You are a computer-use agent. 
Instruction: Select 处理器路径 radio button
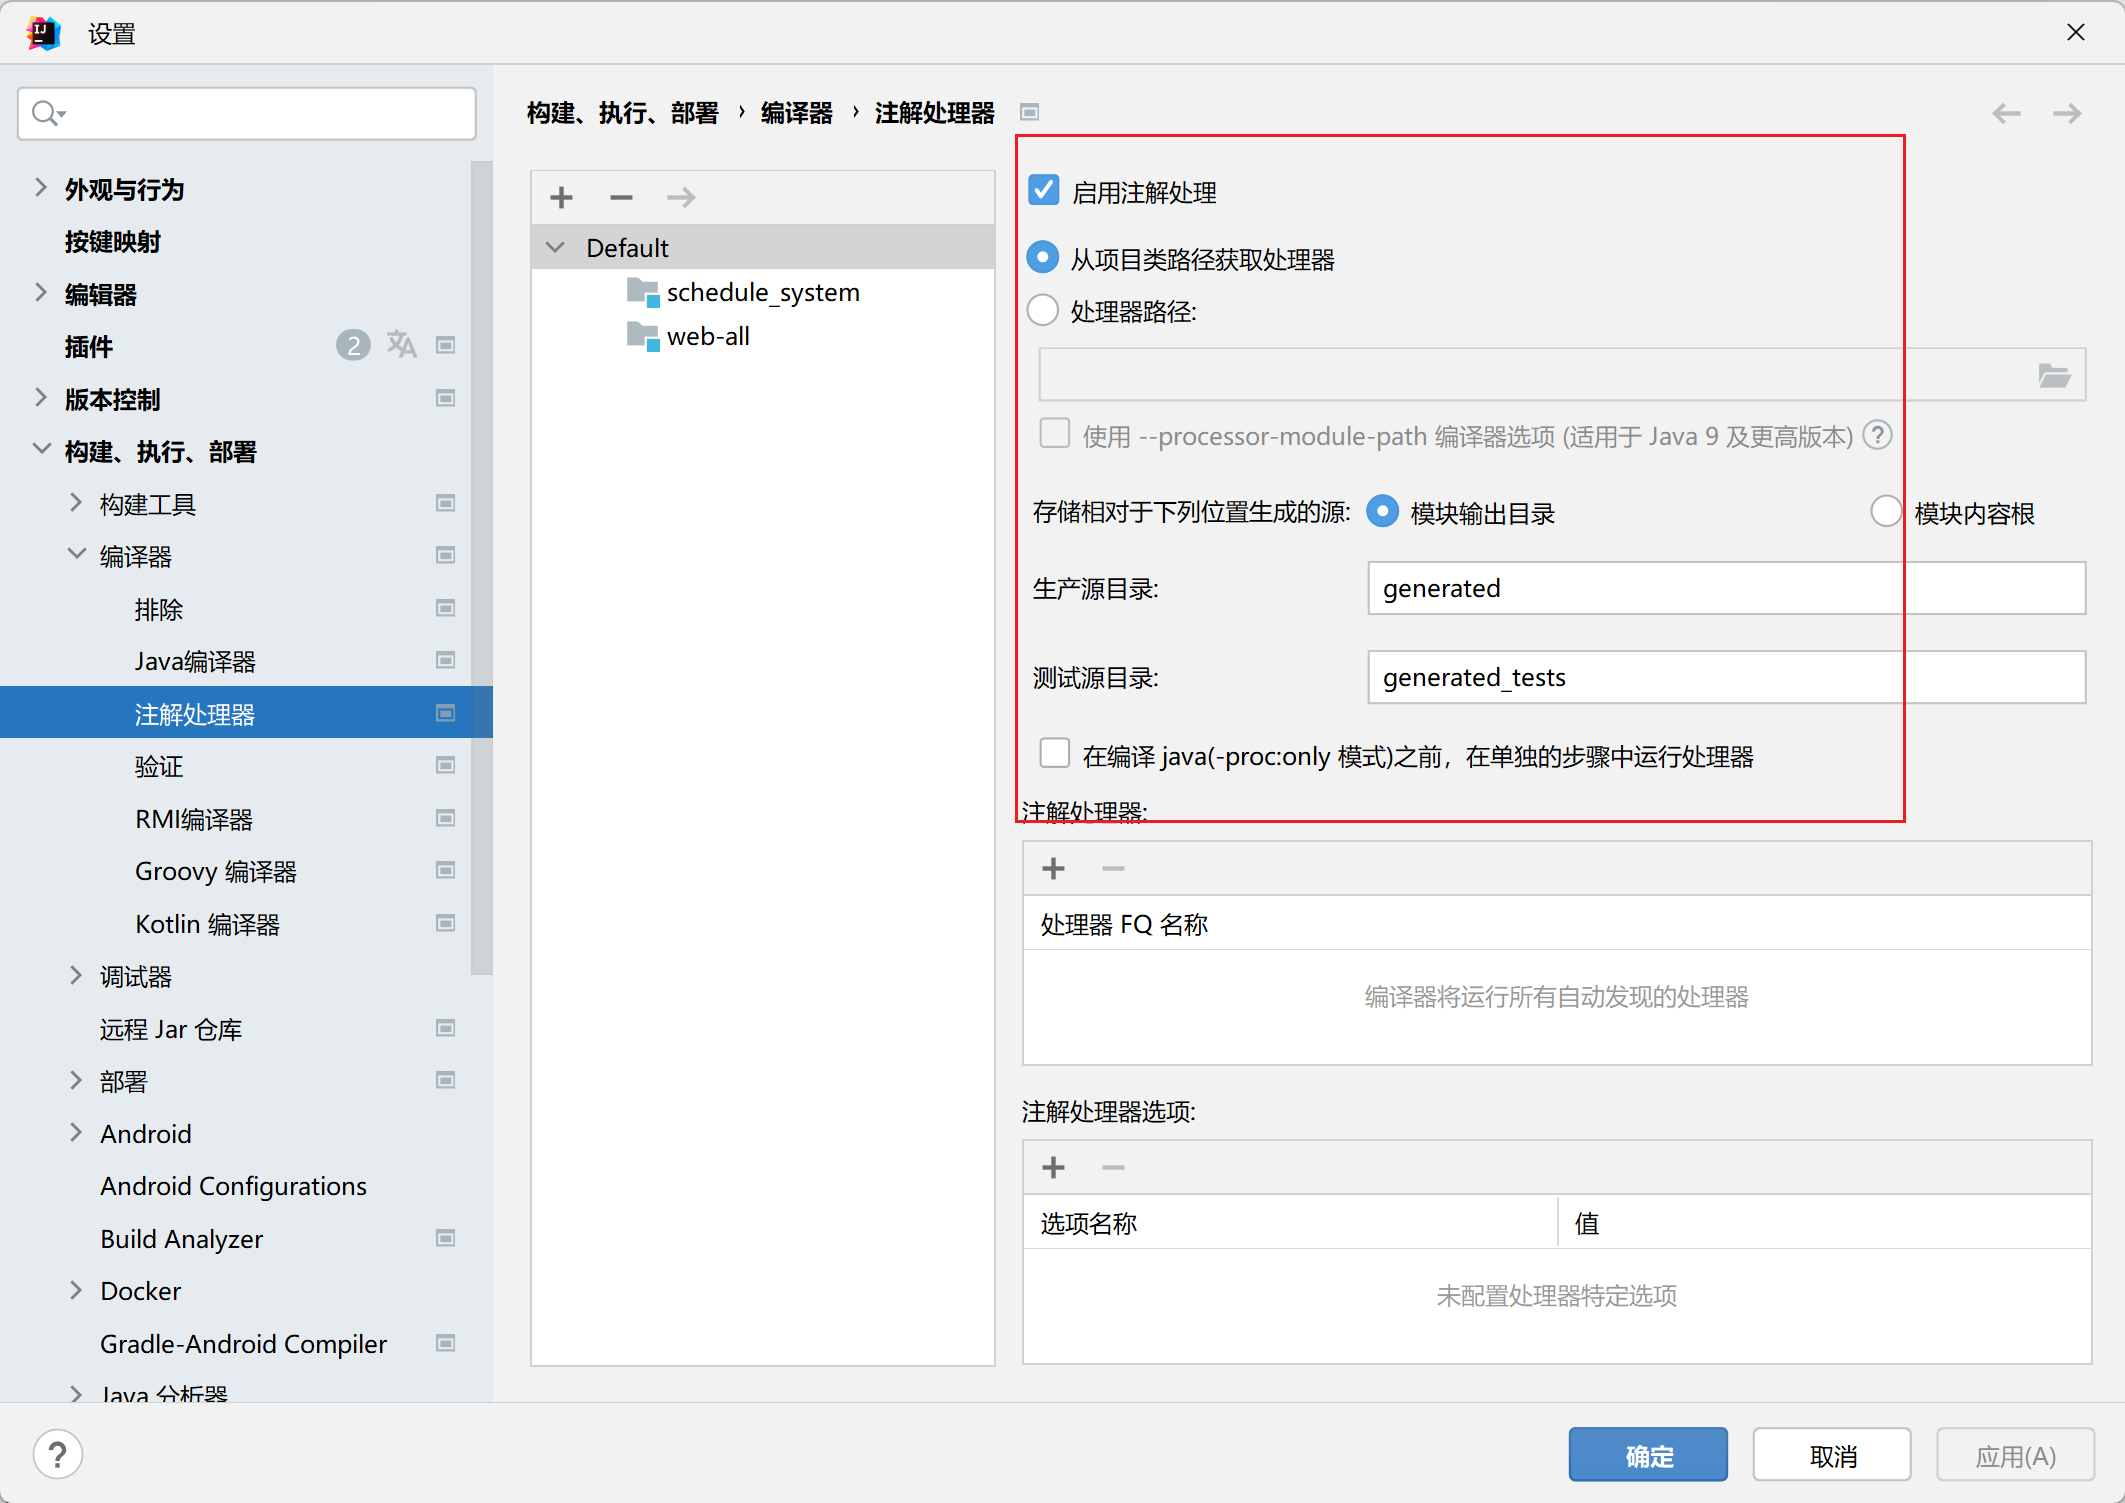(1043, 310)
